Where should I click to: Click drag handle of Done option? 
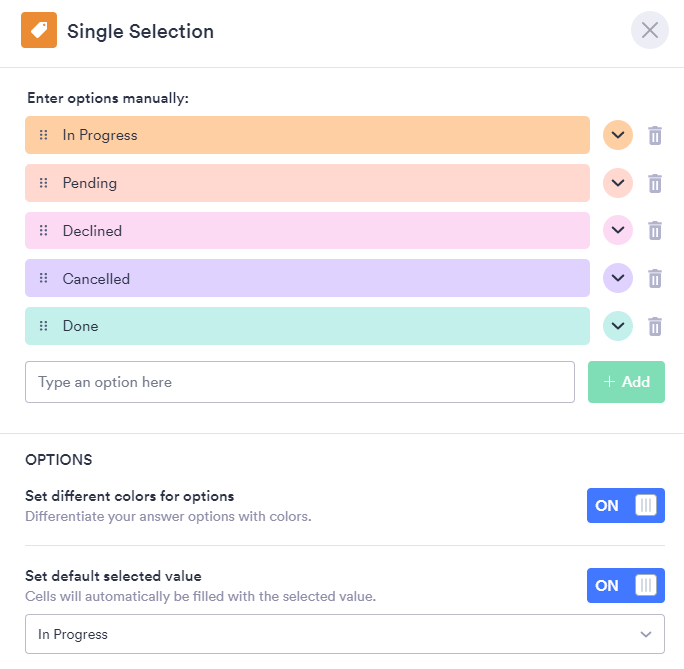pos(43,326)
